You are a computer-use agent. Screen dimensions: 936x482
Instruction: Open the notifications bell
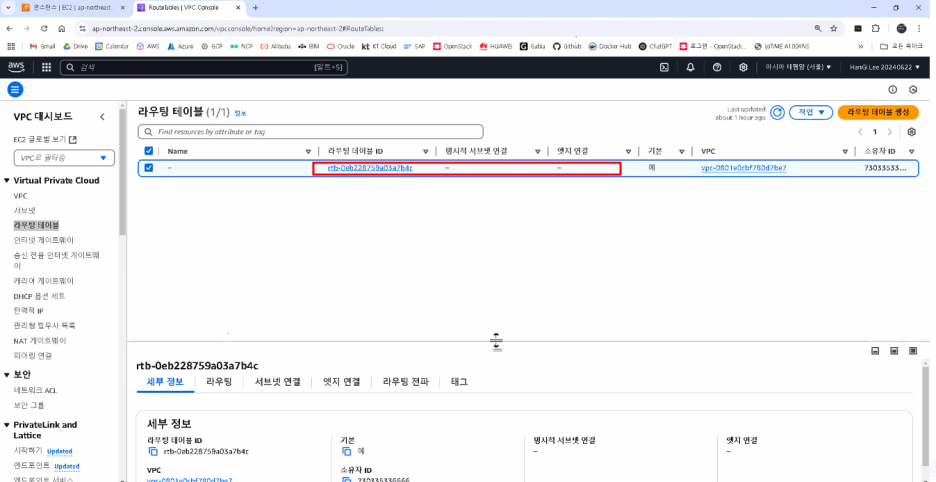(x=691, y=67)
